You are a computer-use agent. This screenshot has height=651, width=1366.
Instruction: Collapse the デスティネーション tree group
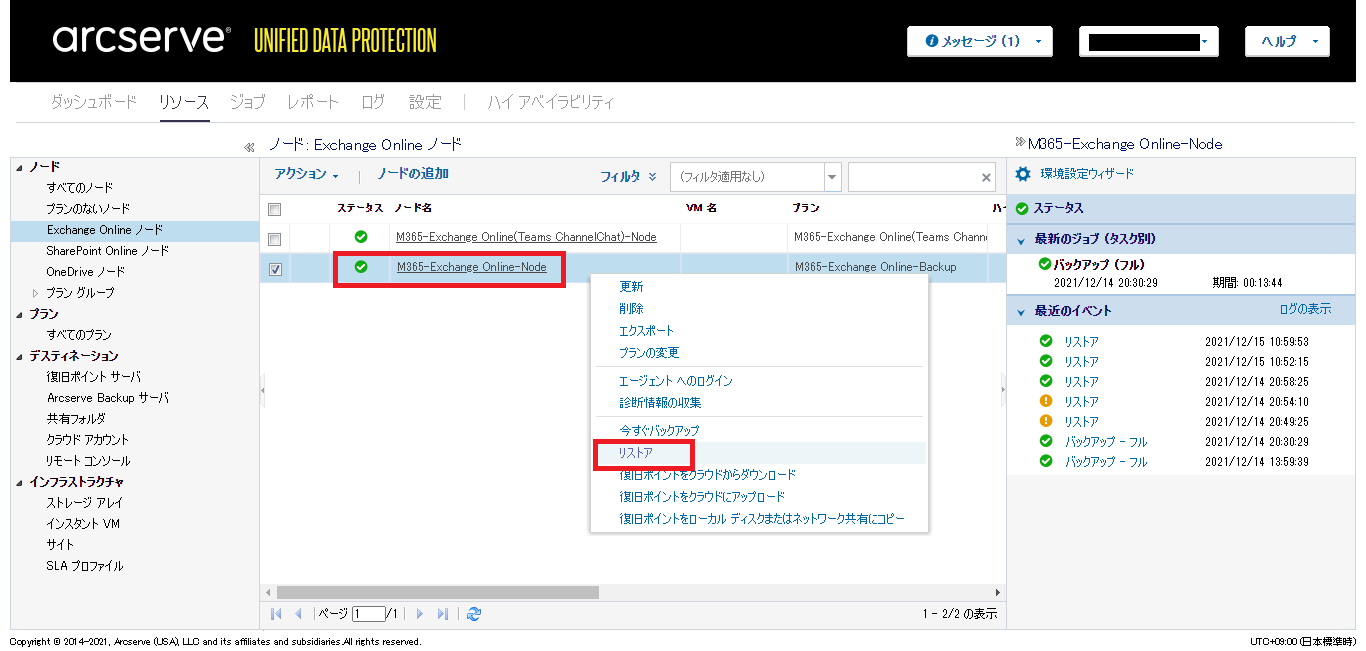pos(20,356)
